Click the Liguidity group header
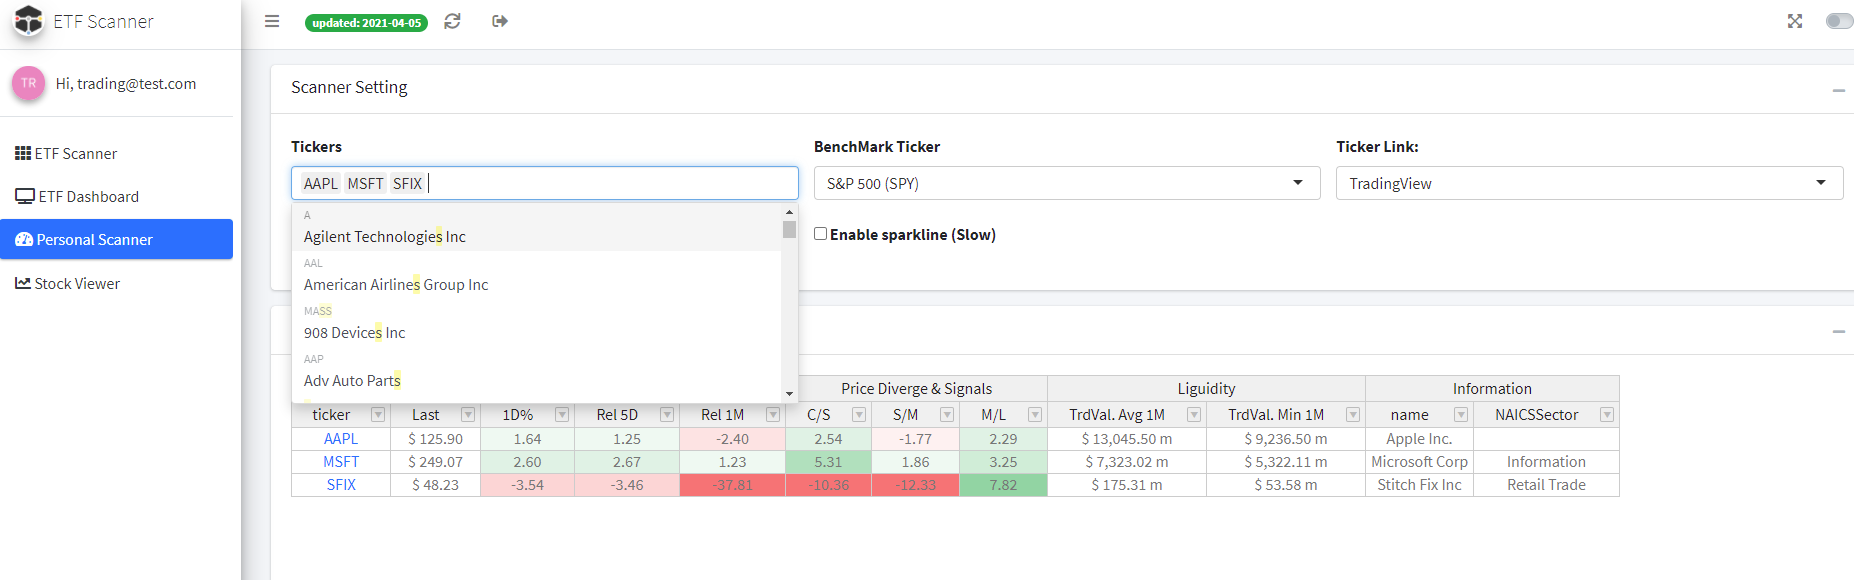The image size is (1854, 580). [1206, 388]
